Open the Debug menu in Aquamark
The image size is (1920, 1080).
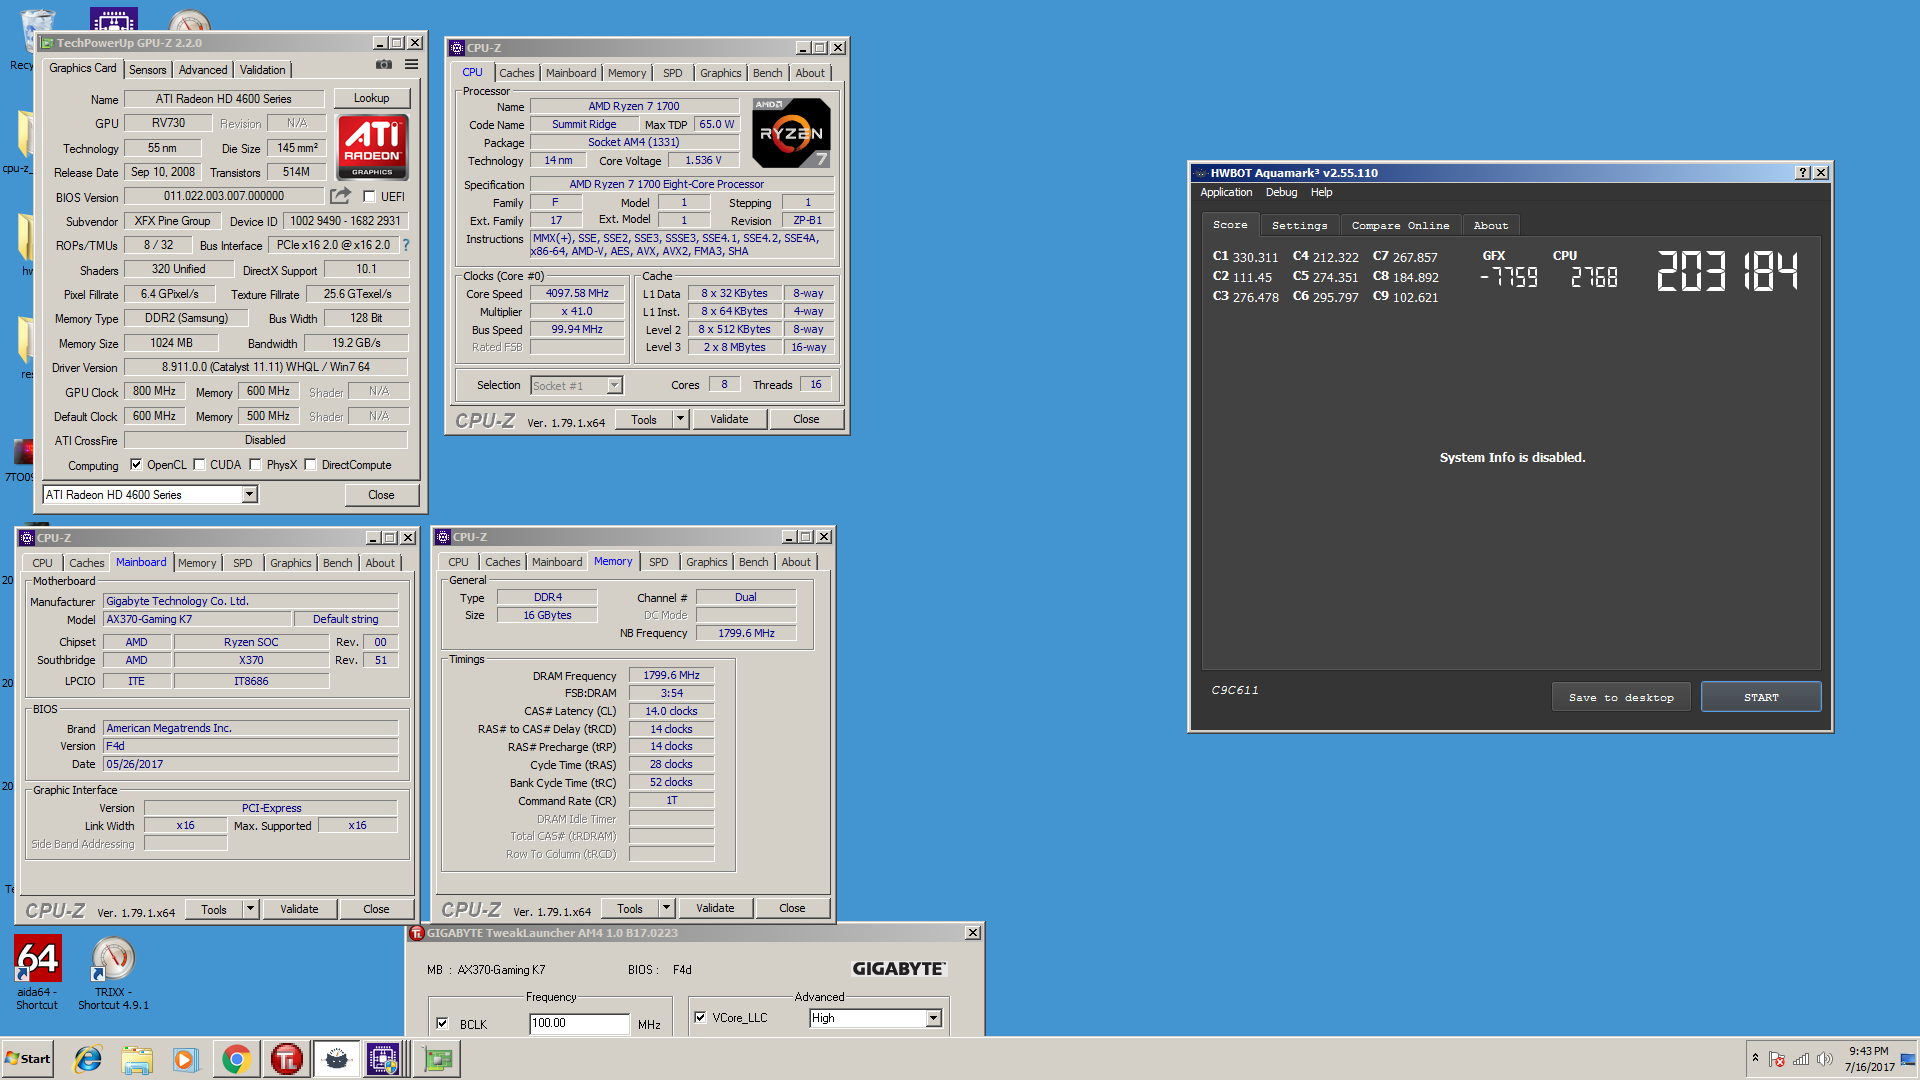(x=1281, y=193)
